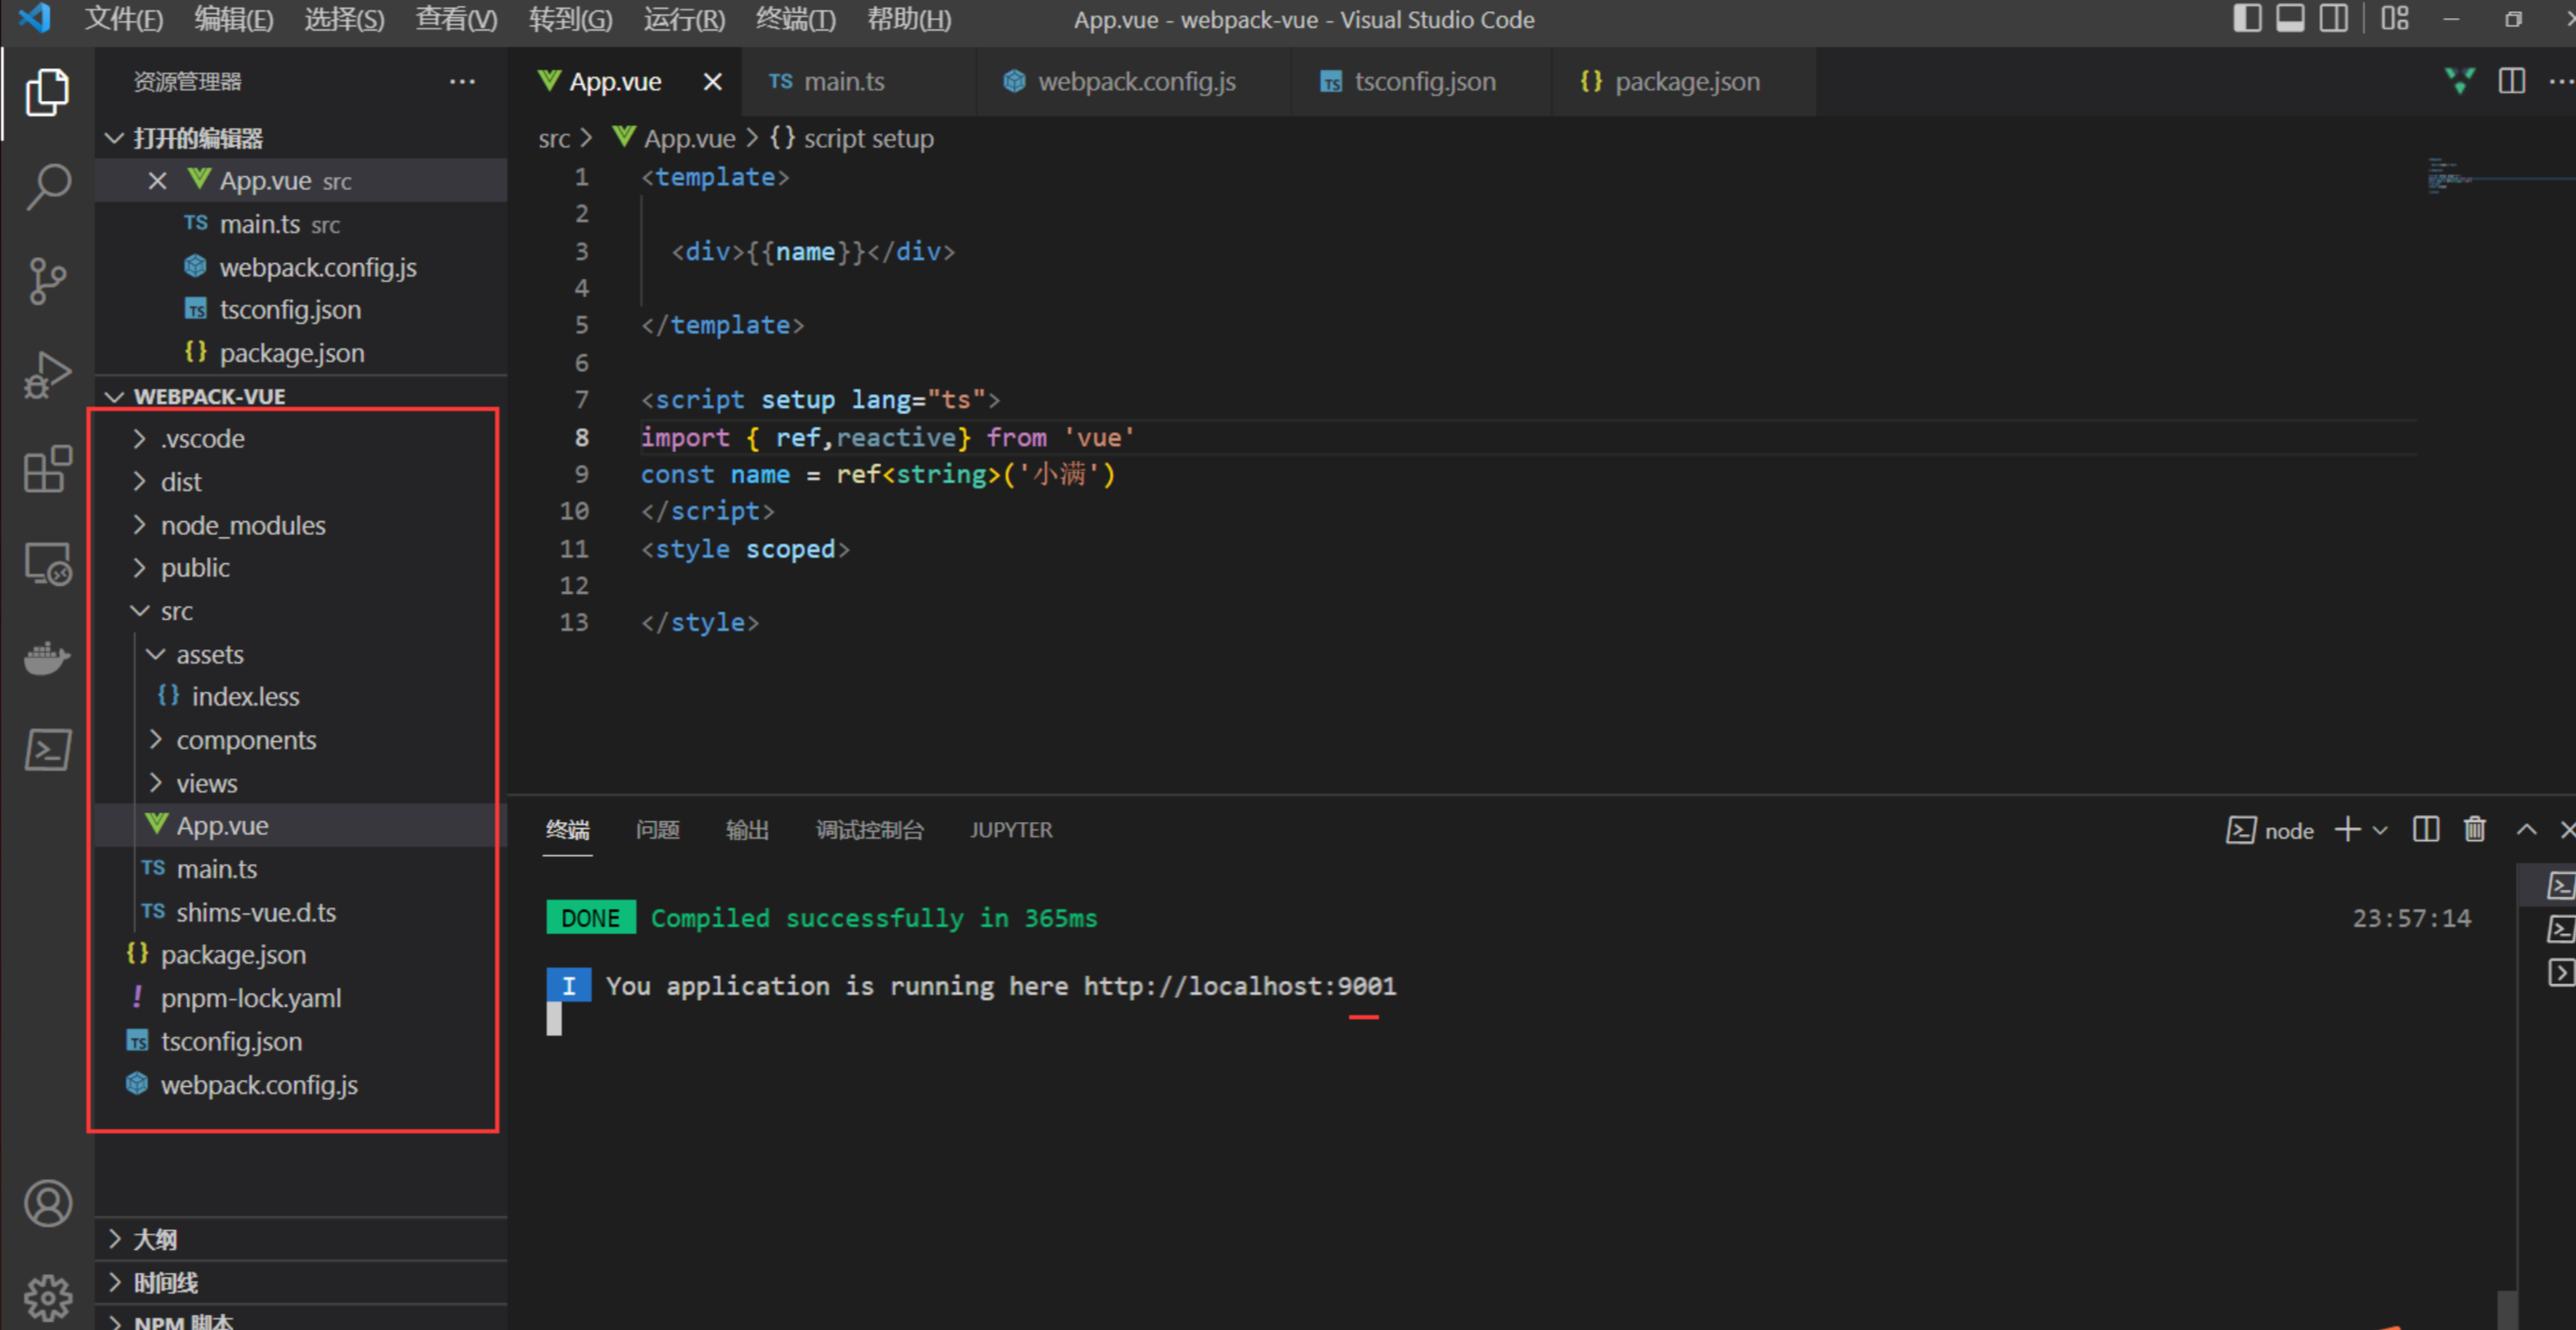Open customize layout button
This screenshot has height=1330, width=2576.
[x=2394, y=19]
